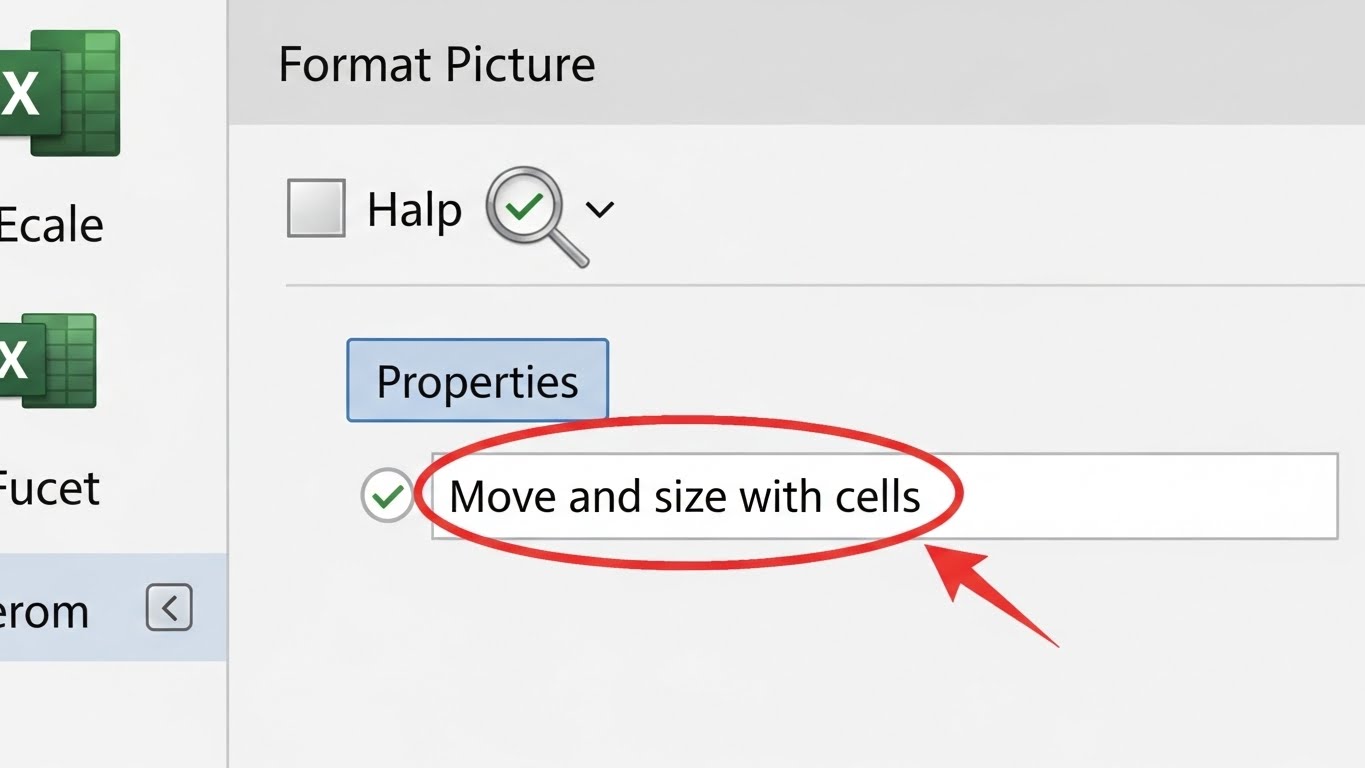Image resolution: width=1365 pixels, height=768 pixels.
Task: Tick the Halp checkbox
Action: pyautogui.click(x=316, y=208)
